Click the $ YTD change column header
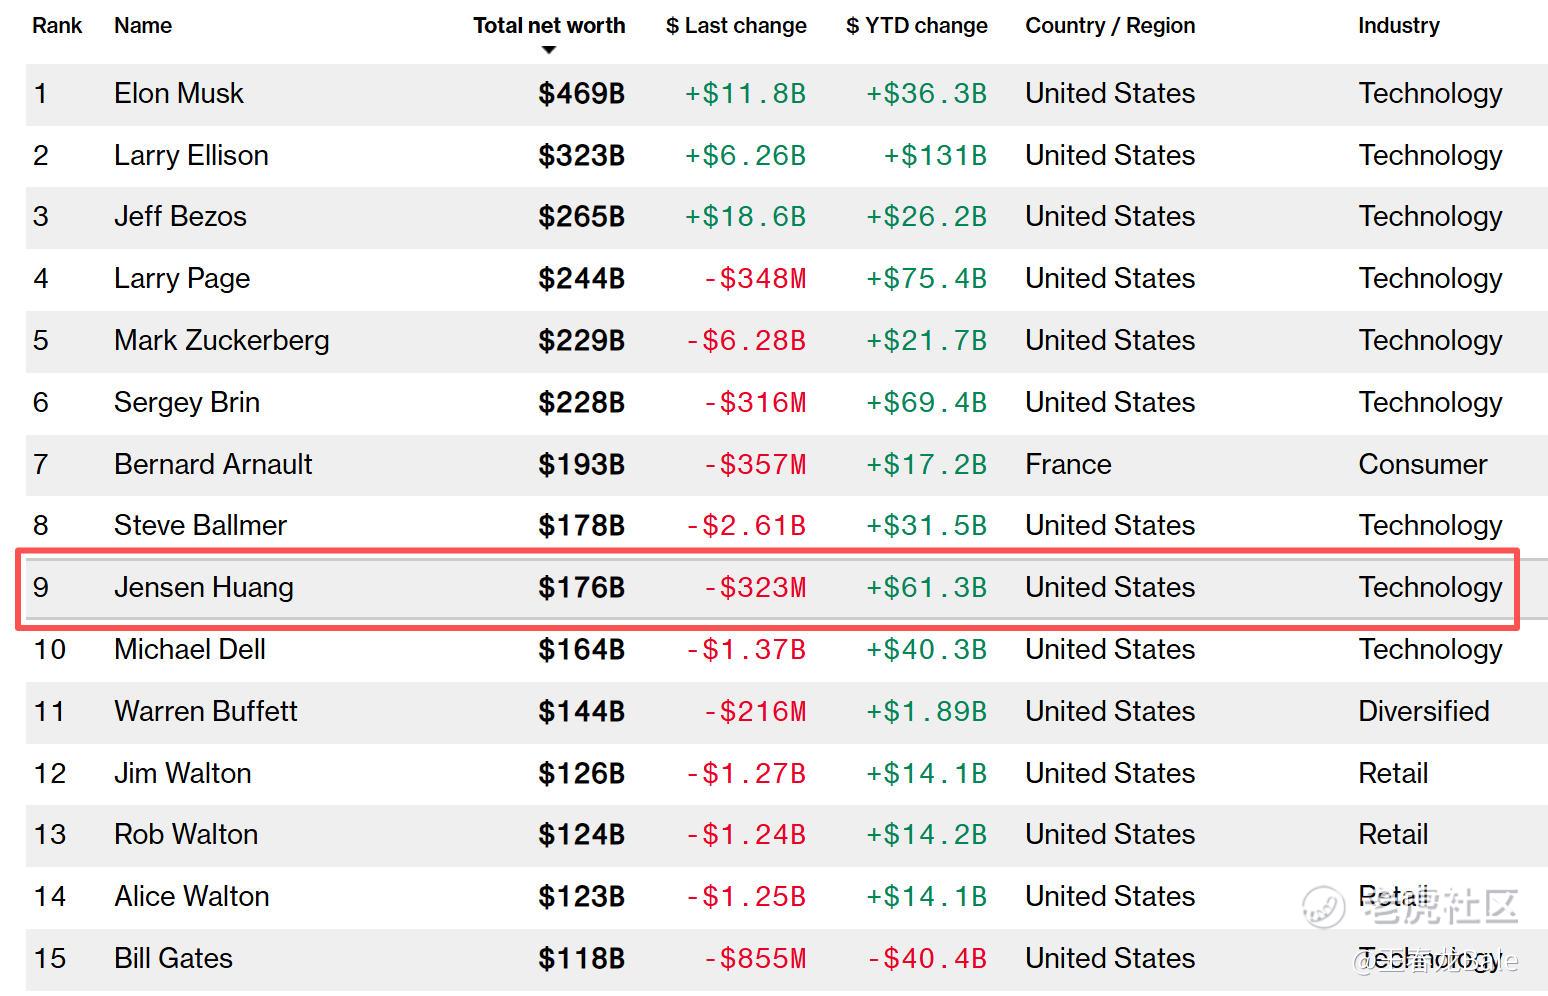The image size is (1548, 996). point(916,26)
